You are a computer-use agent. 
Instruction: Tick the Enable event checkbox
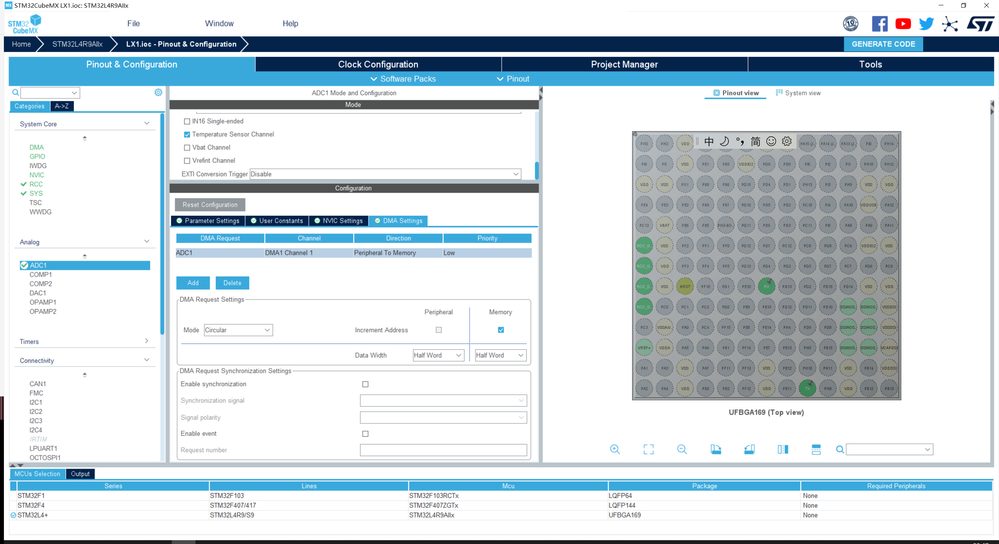pyautogui.click(x=365, y=434)
